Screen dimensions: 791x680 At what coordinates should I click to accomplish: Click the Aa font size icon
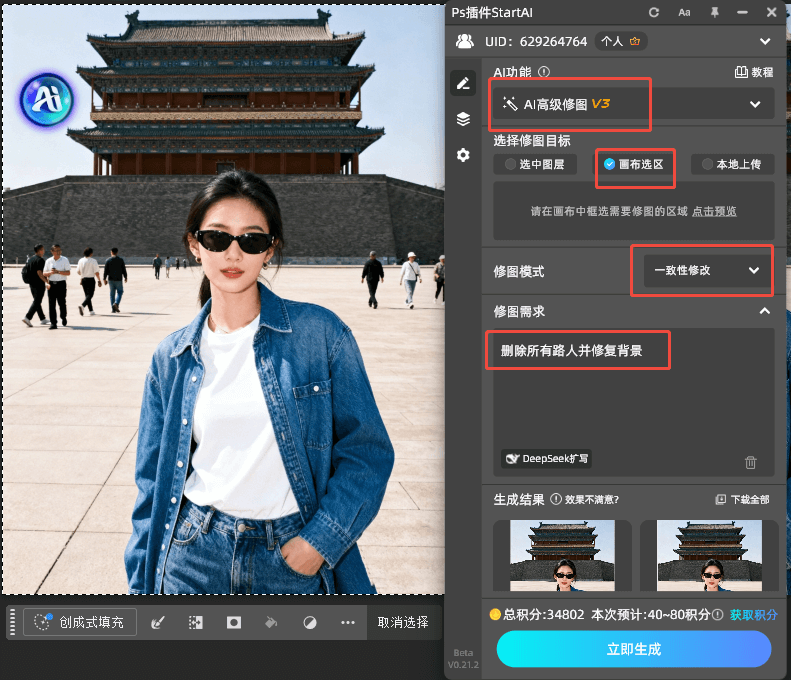pos(684,12)
